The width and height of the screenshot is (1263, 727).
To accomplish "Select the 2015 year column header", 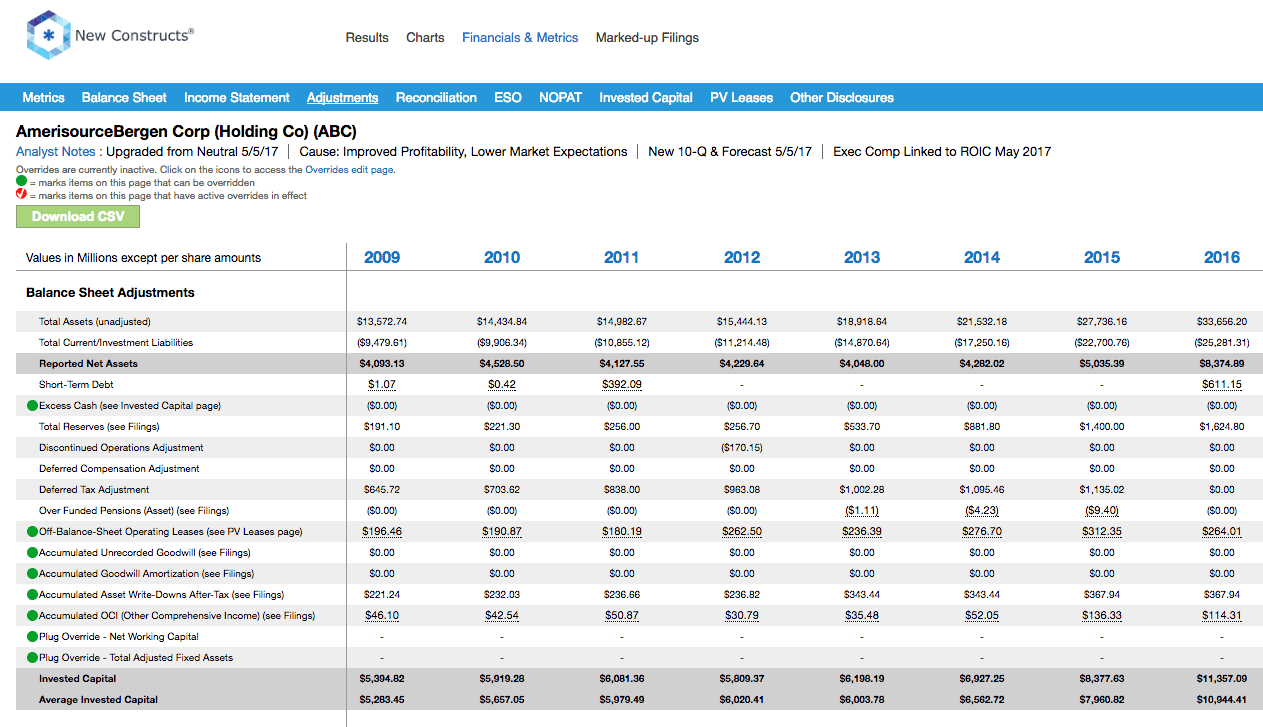I will (1102, 258).
